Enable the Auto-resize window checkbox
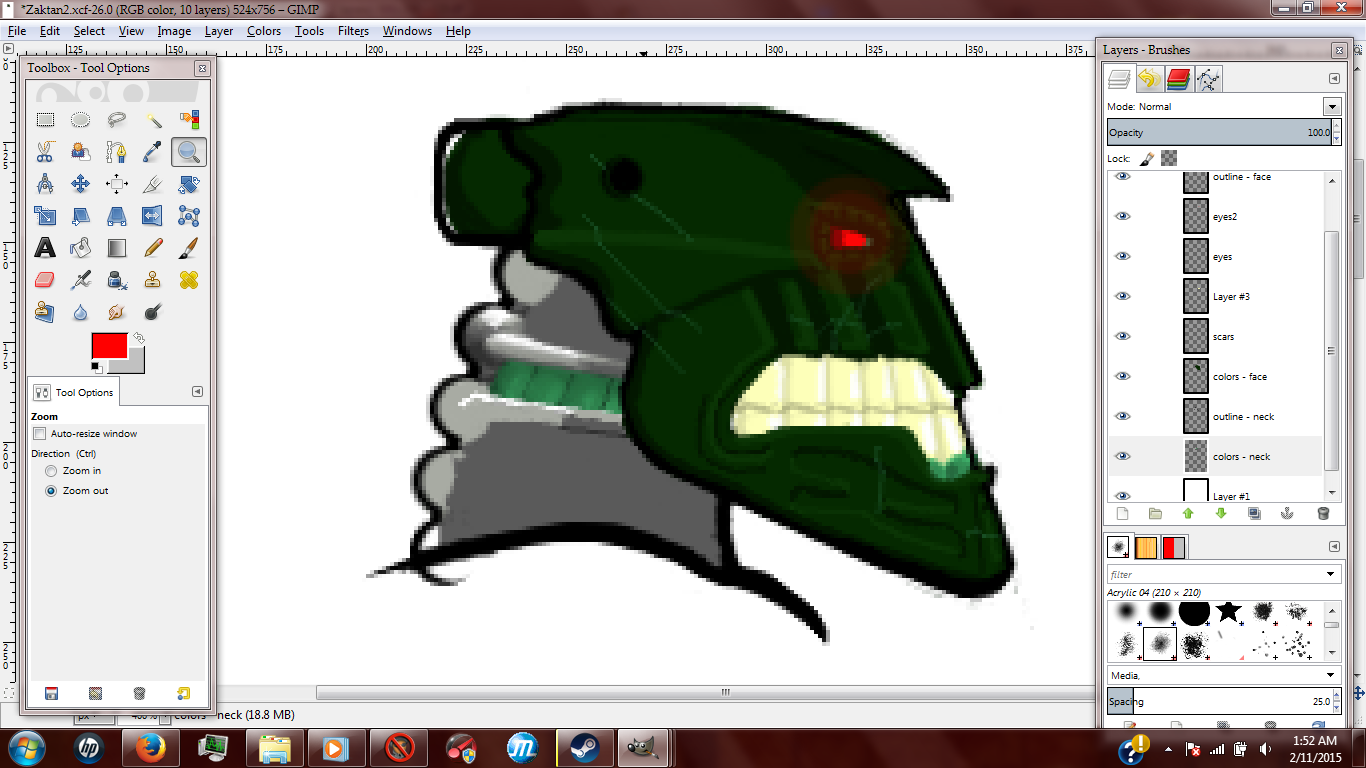Image resolution: width=1366 pixels, height=768 pixels. click(40, 433)
